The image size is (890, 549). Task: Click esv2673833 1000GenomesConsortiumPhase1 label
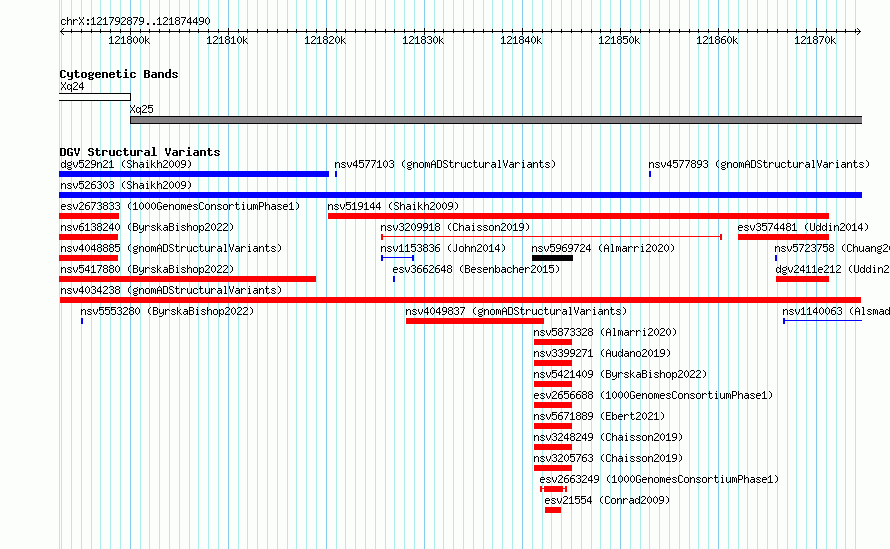pos(180,206)
